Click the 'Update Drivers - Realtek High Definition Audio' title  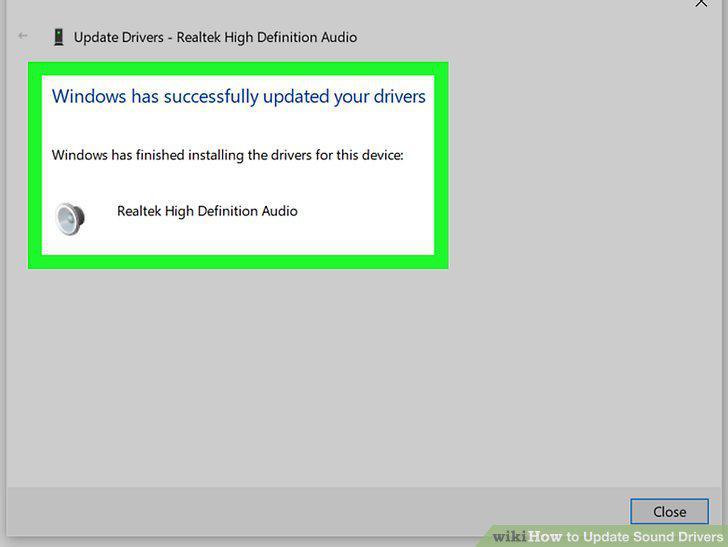[x=215, y=37]
